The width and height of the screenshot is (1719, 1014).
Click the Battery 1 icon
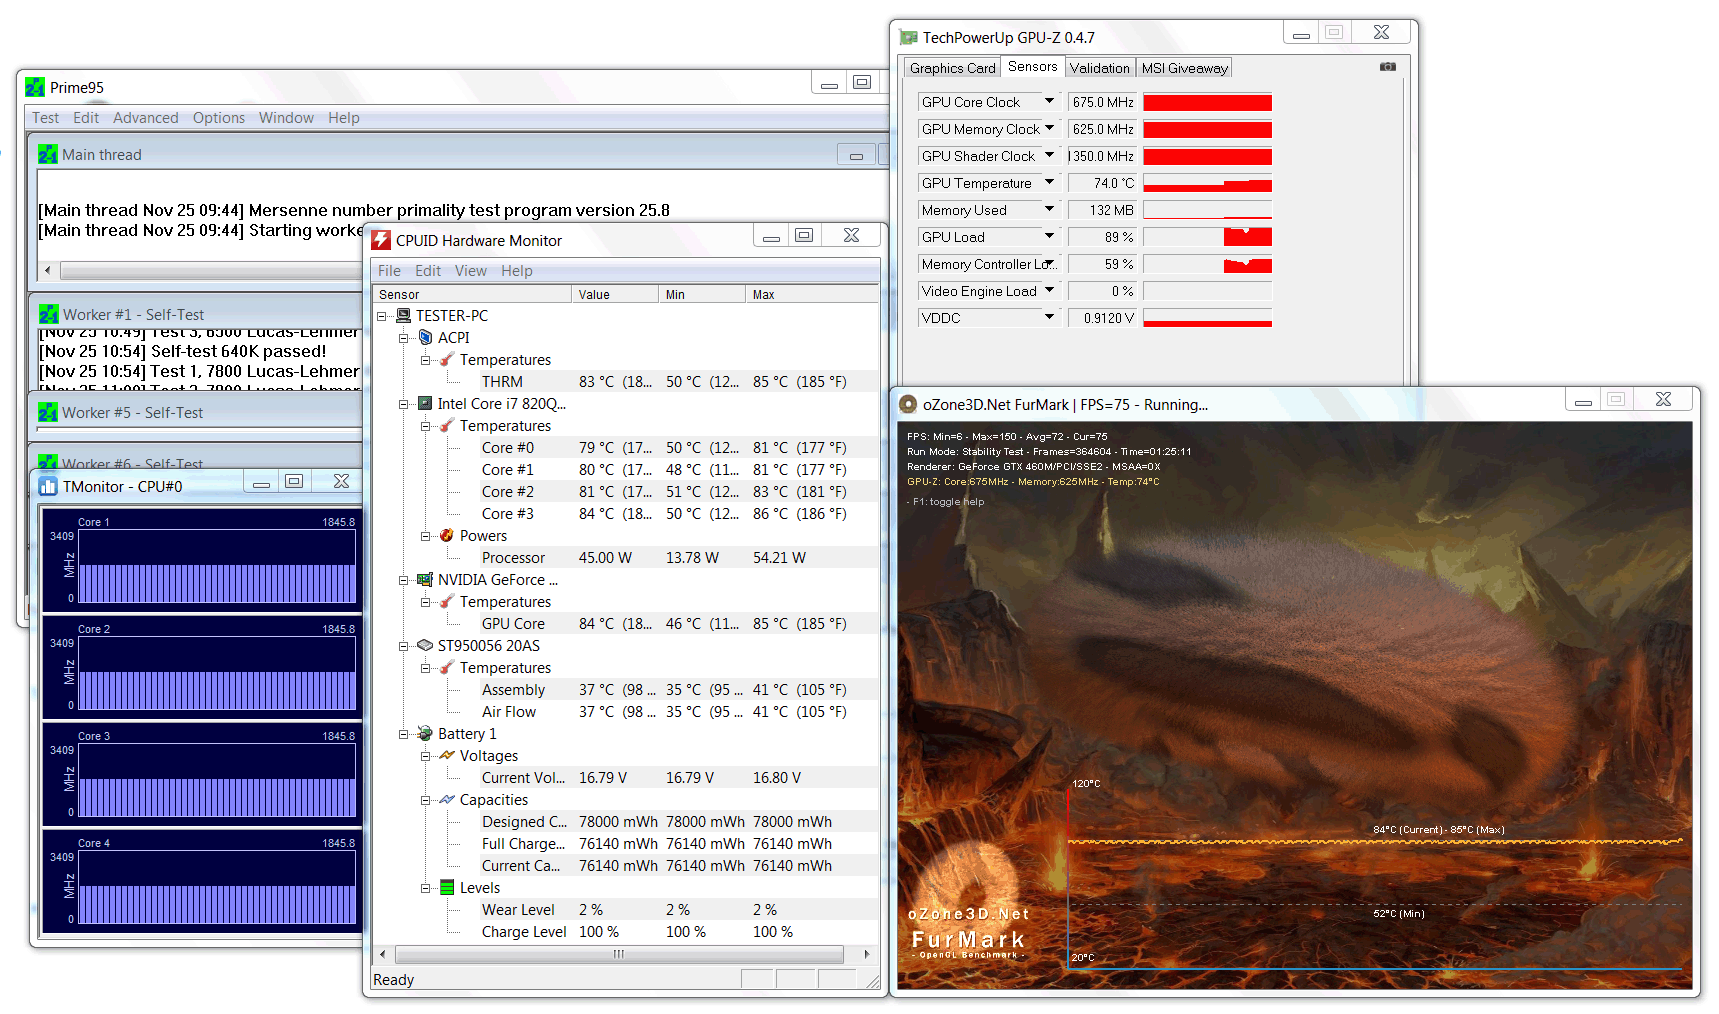425,734
